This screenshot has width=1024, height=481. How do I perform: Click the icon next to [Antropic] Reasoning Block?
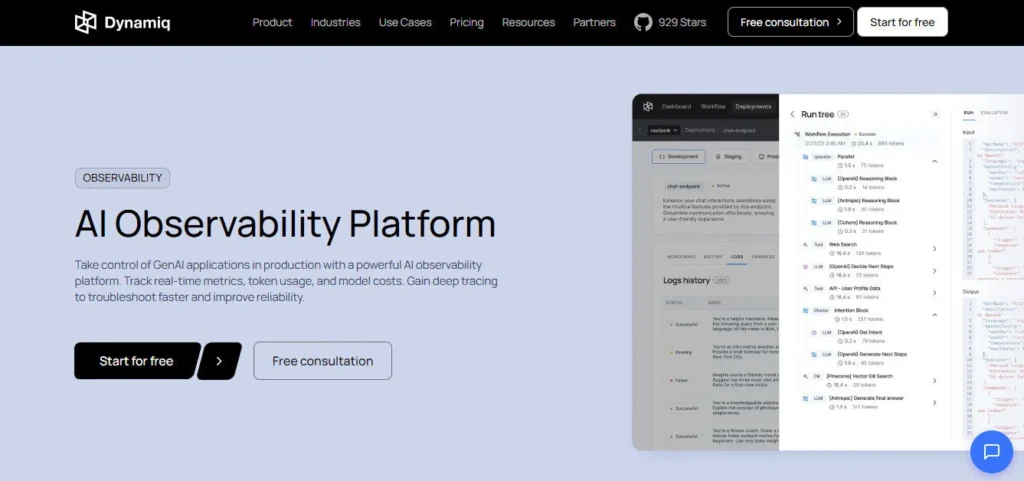pyautogui.click(x=814, y=201)
